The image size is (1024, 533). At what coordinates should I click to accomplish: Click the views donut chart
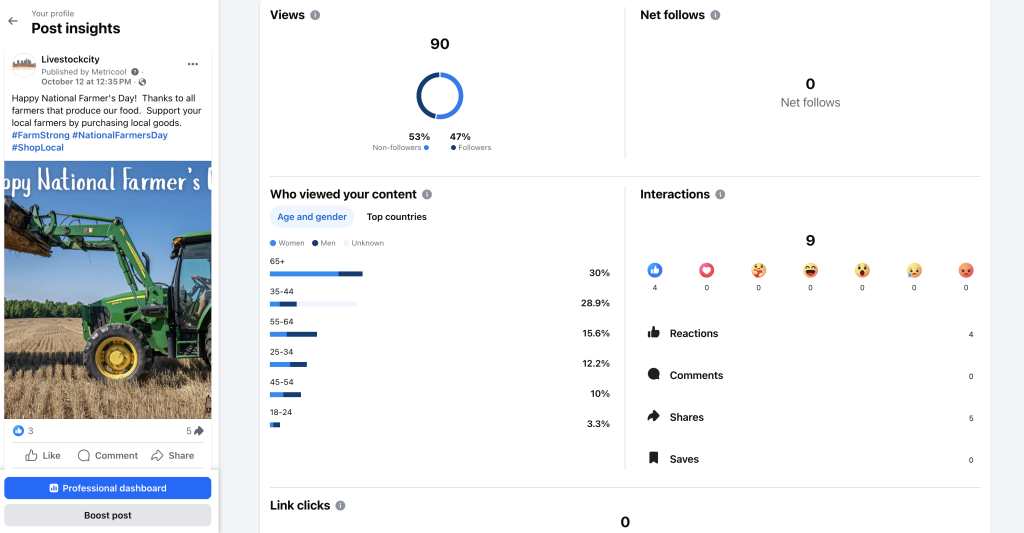[x=439, y=96]
